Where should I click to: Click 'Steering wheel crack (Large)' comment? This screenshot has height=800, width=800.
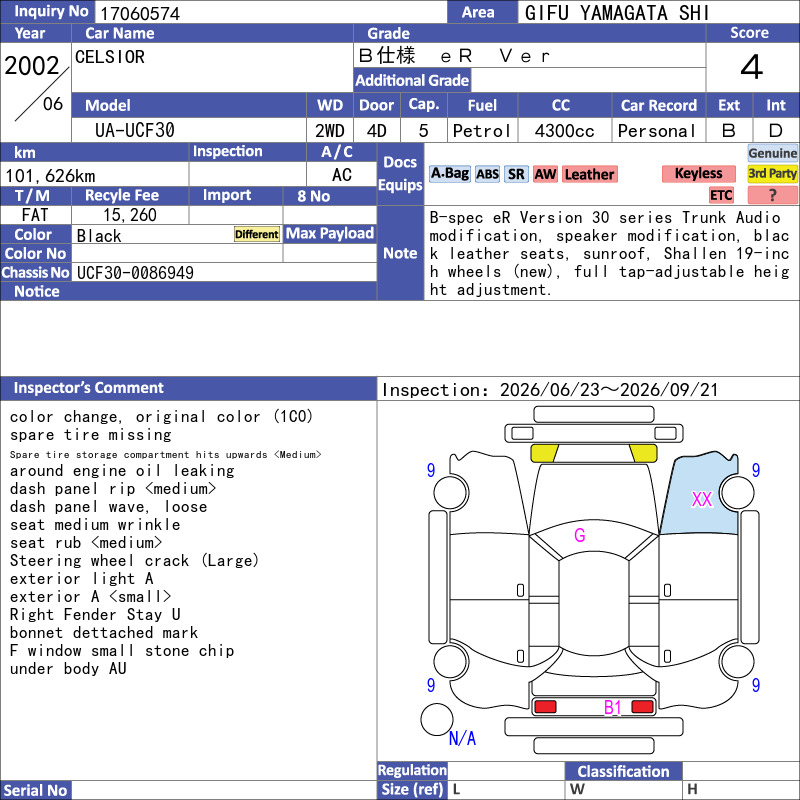click(135, 561)
